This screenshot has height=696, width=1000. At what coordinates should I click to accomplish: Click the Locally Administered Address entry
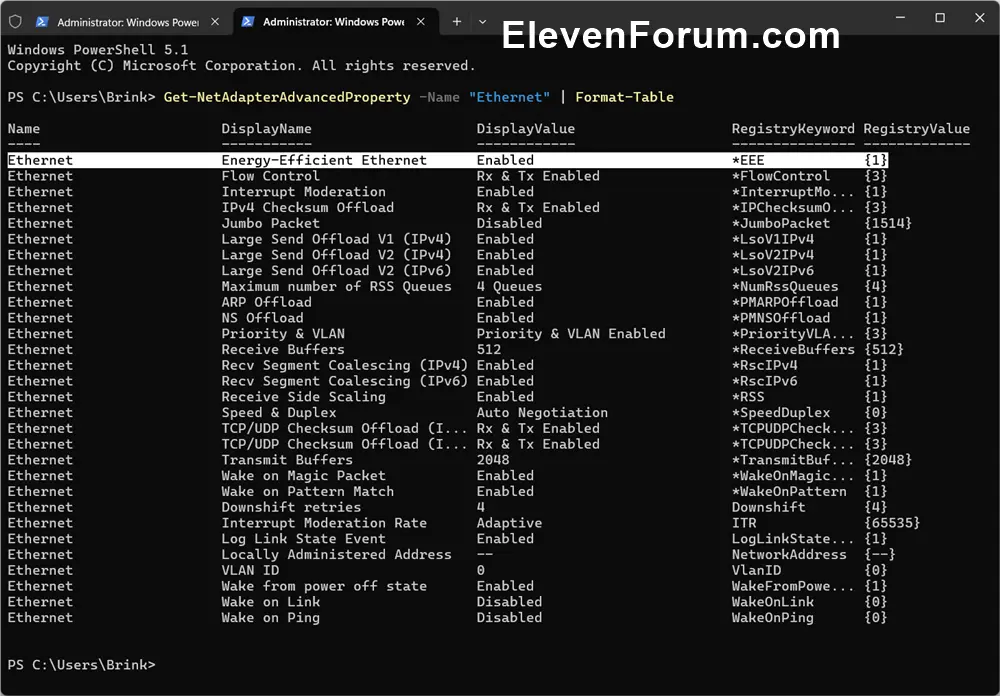(x=336, y=554)
